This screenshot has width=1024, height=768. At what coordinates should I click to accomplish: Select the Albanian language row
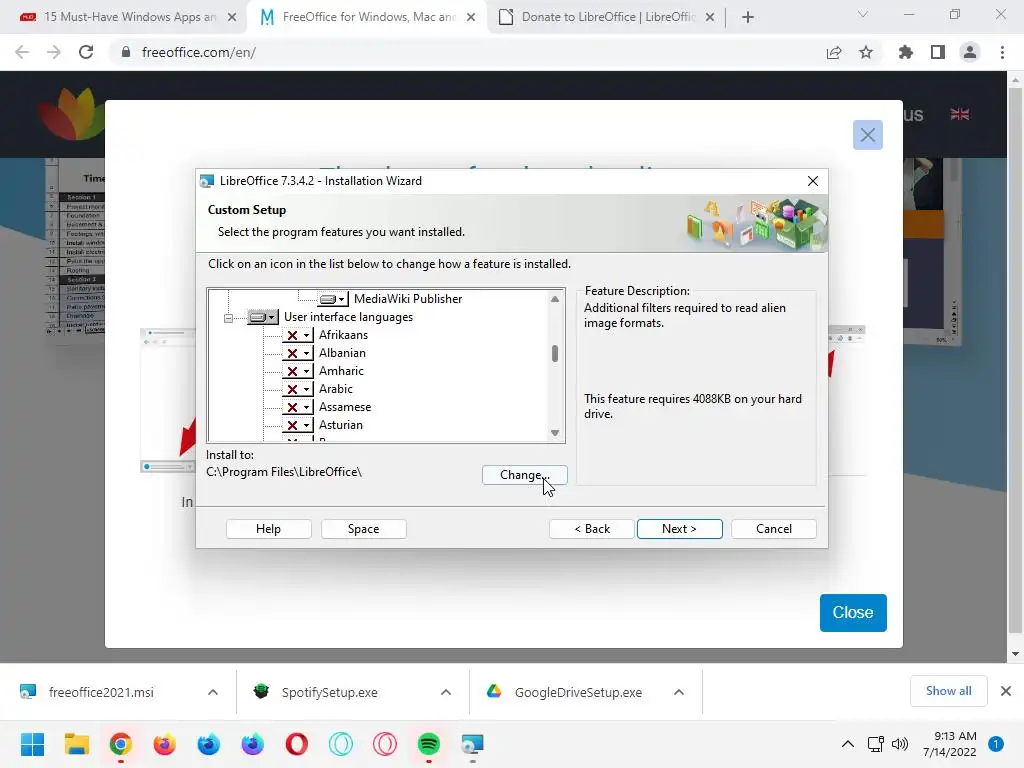[x=342, y=353]
